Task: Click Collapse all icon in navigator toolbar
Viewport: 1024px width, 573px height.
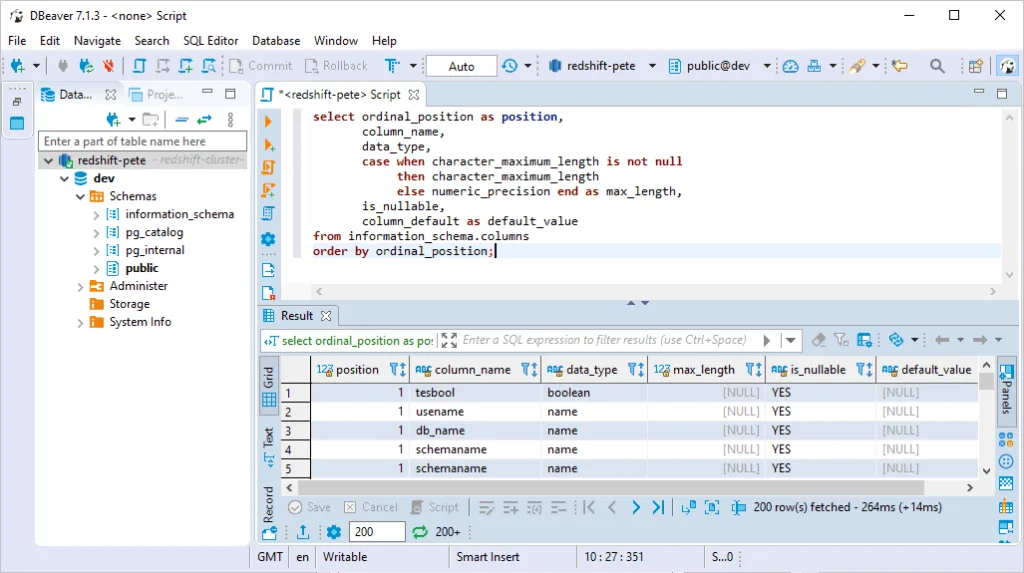Action: (x=182, y=120)
